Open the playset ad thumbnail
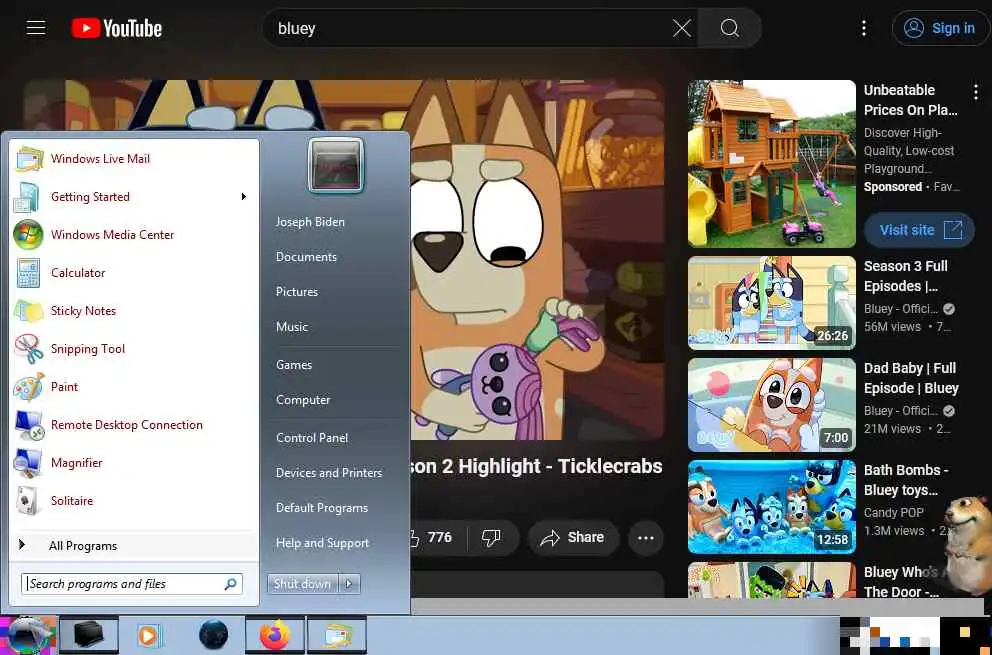The height and width of the screenshot is (655, 992). (771, 163)
